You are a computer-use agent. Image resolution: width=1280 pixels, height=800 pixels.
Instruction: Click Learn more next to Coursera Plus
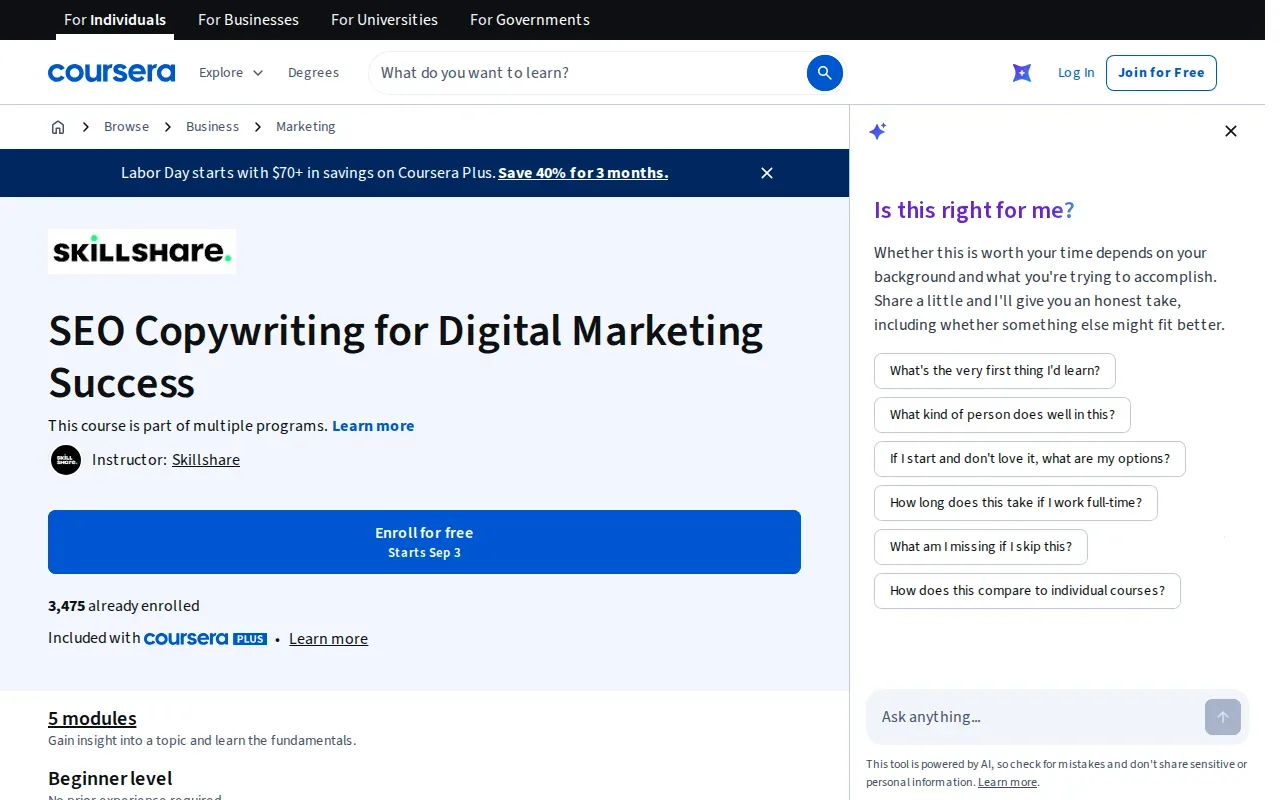pyautogui.click(x=328, y=639)
